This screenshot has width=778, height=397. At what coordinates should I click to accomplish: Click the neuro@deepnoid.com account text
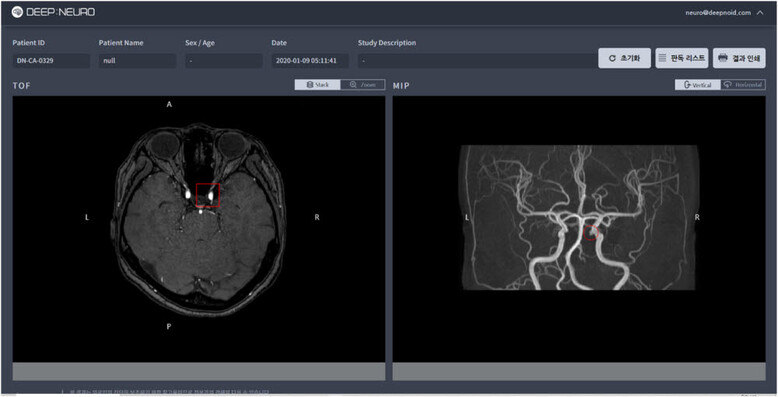(718, 12)
